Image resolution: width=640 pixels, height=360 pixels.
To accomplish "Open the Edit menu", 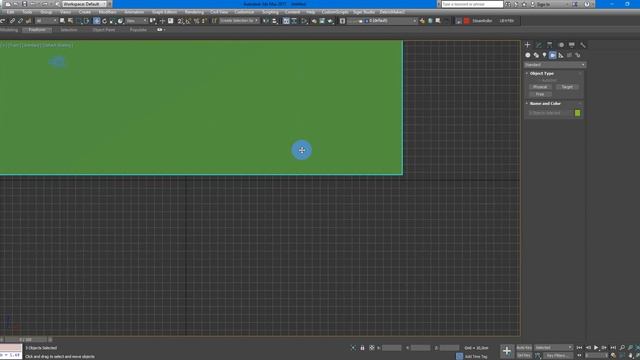I will tap(10, 12).
